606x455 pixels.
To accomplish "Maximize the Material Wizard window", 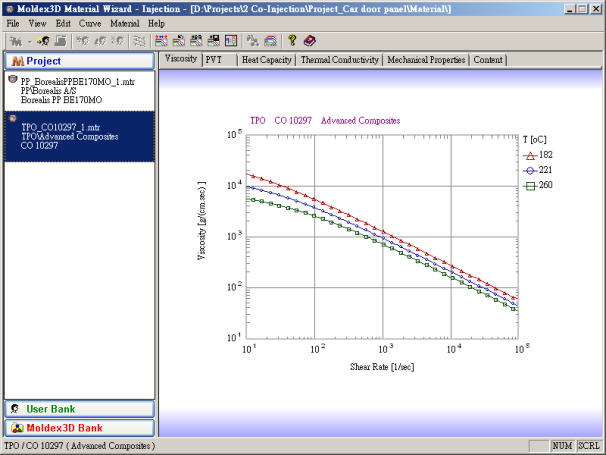I will 582,9.
